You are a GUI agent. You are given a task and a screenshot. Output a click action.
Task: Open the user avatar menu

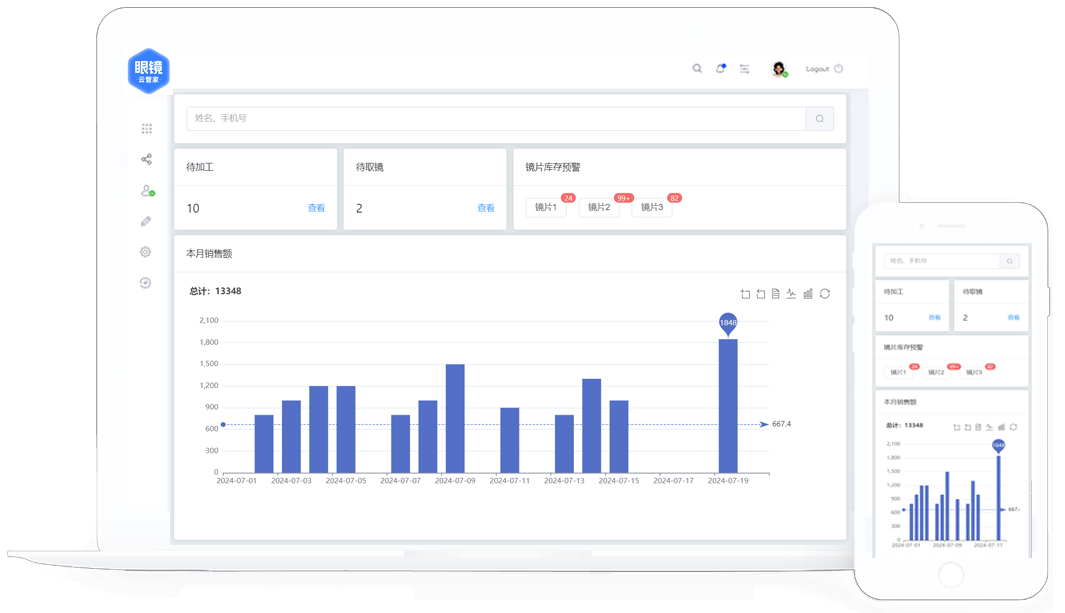click(x=779, y=69)
